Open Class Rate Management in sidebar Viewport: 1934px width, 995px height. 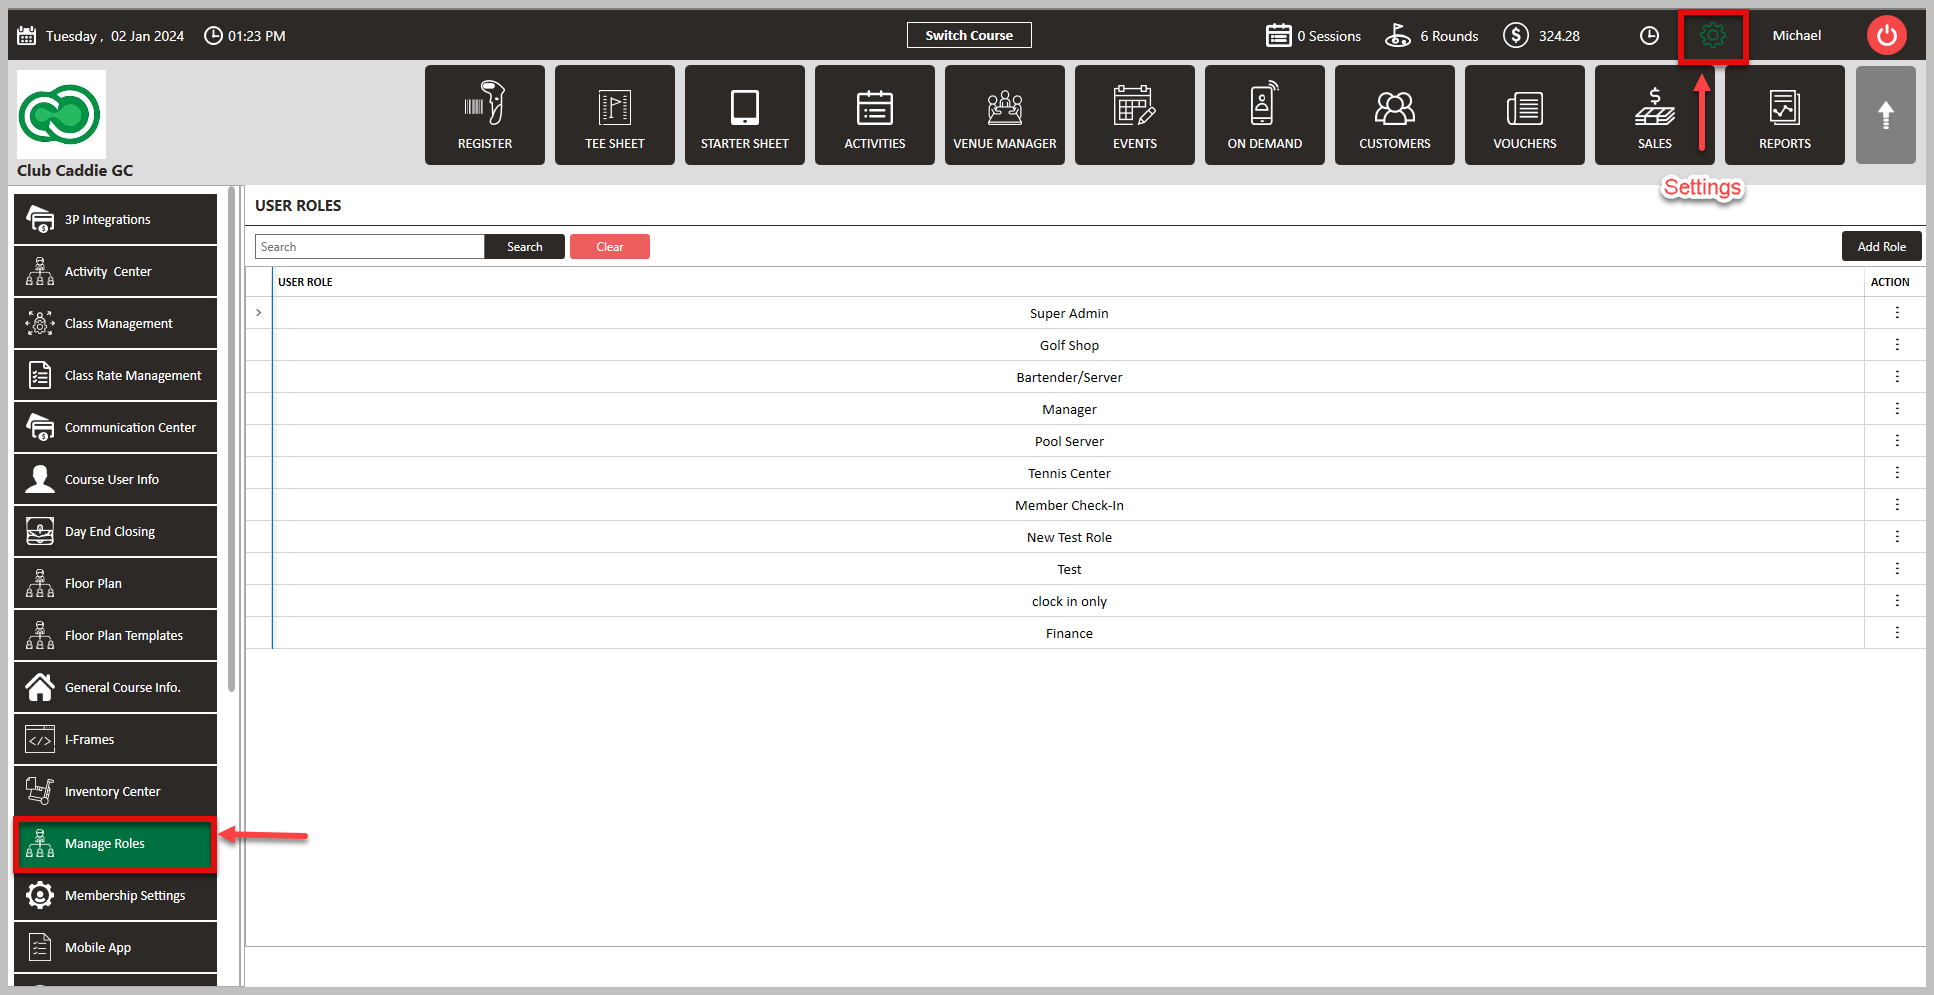pyautogui.click(x=115, y=375)
